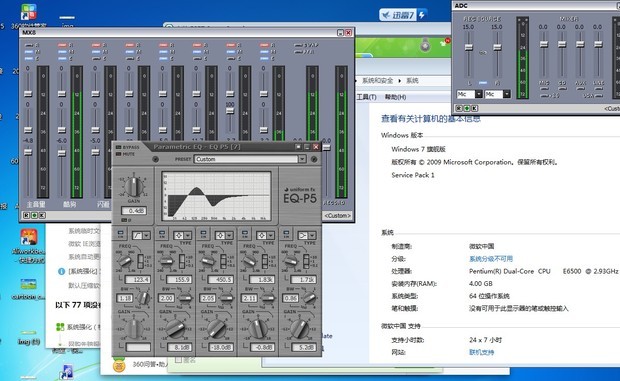Click the ADC CD mixer fader
Screen dimensions: 620x381
[562, 44]
